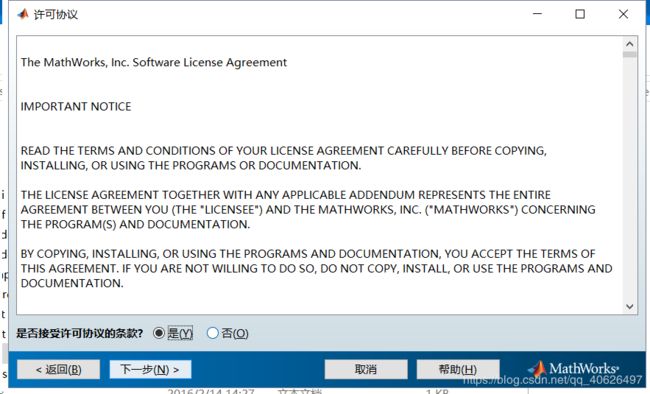This screenshot has height=394, width=650.
Task: Click the scroll up arrow of license text
Action: [x=629, y=44]
